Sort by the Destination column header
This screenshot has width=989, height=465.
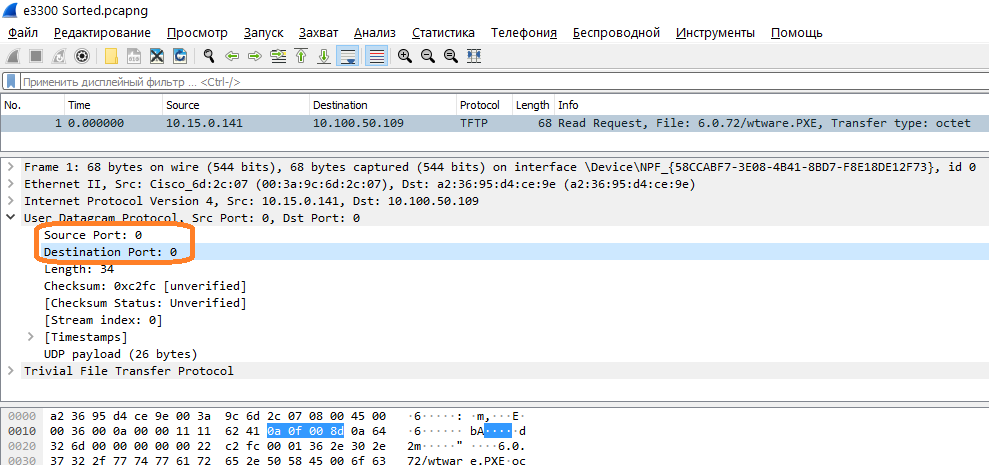[x=340, y=105]
